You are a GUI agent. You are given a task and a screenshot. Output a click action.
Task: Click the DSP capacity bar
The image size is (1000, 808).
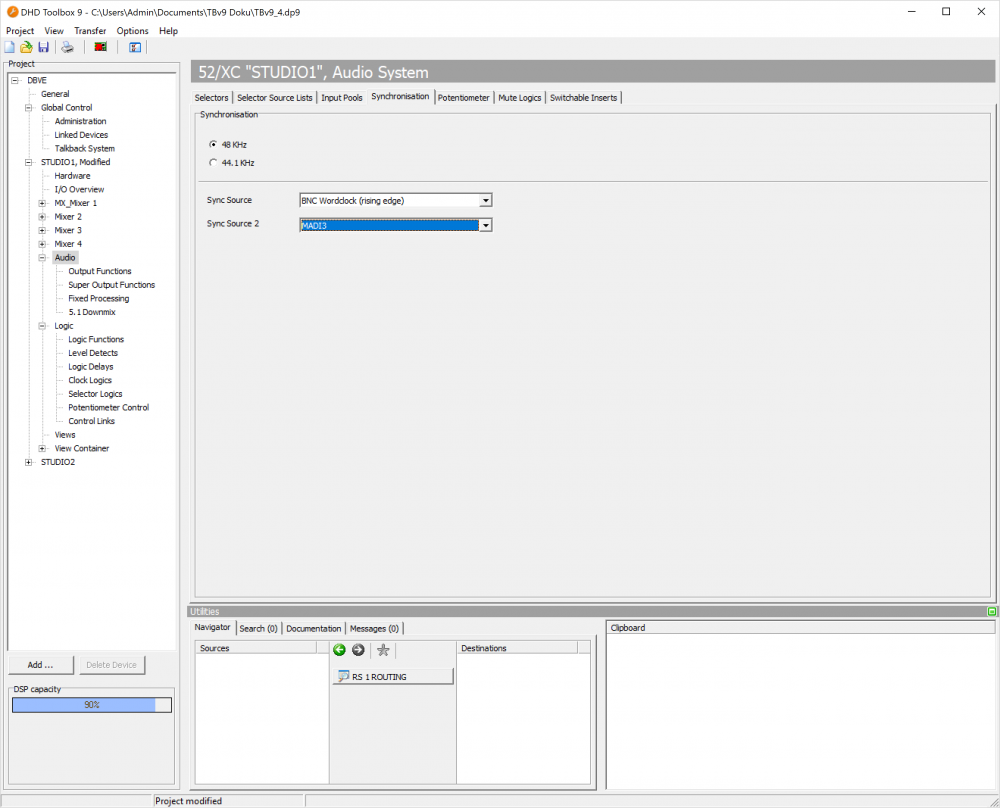[x=91, y=704]
